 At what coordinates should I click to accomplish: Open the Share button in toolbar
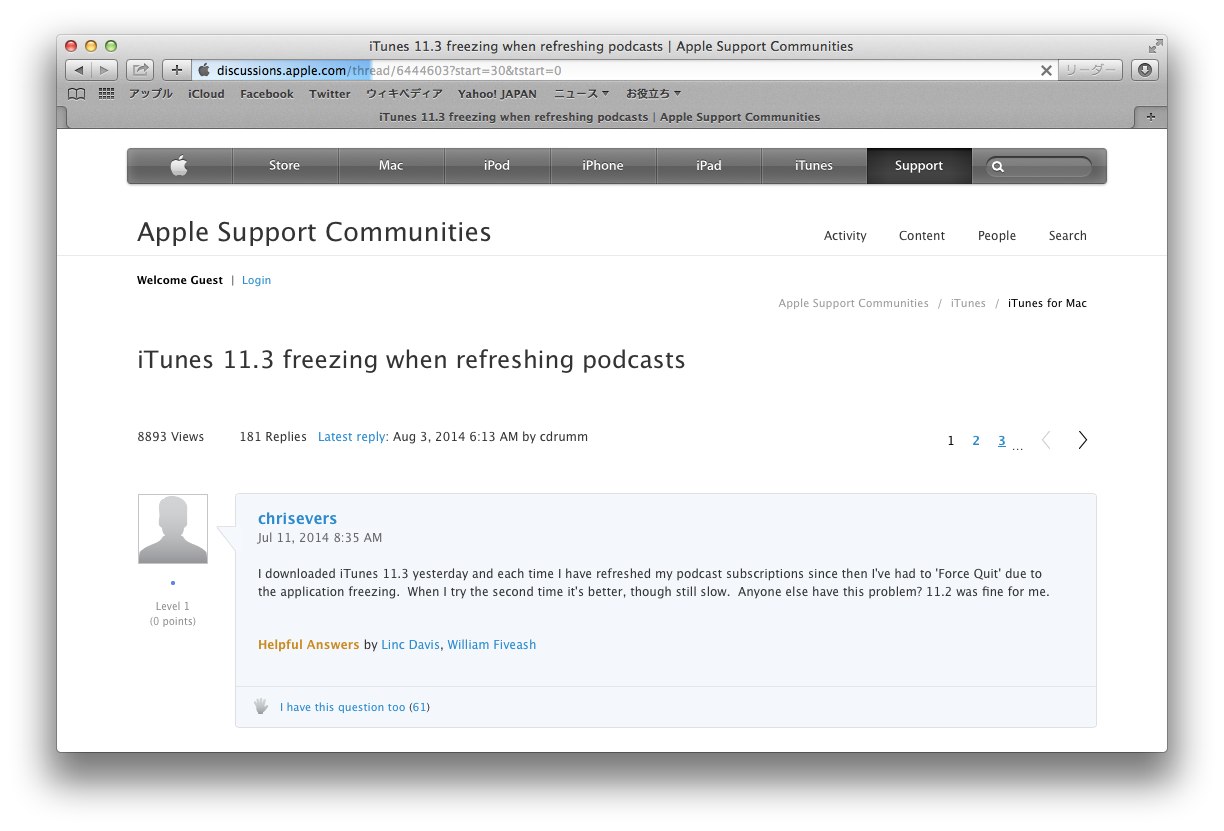(141, 70)
